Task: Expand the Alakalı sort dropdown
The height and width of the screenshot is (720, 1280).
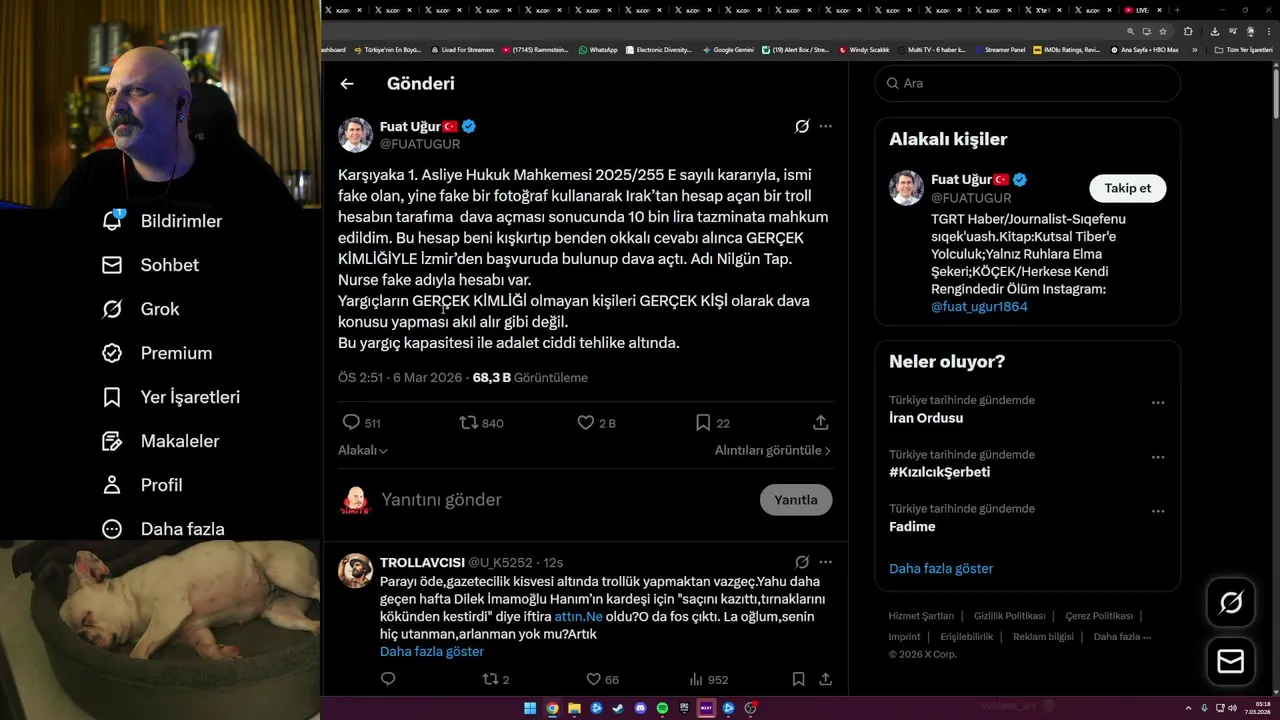Action: click(363, 451)
